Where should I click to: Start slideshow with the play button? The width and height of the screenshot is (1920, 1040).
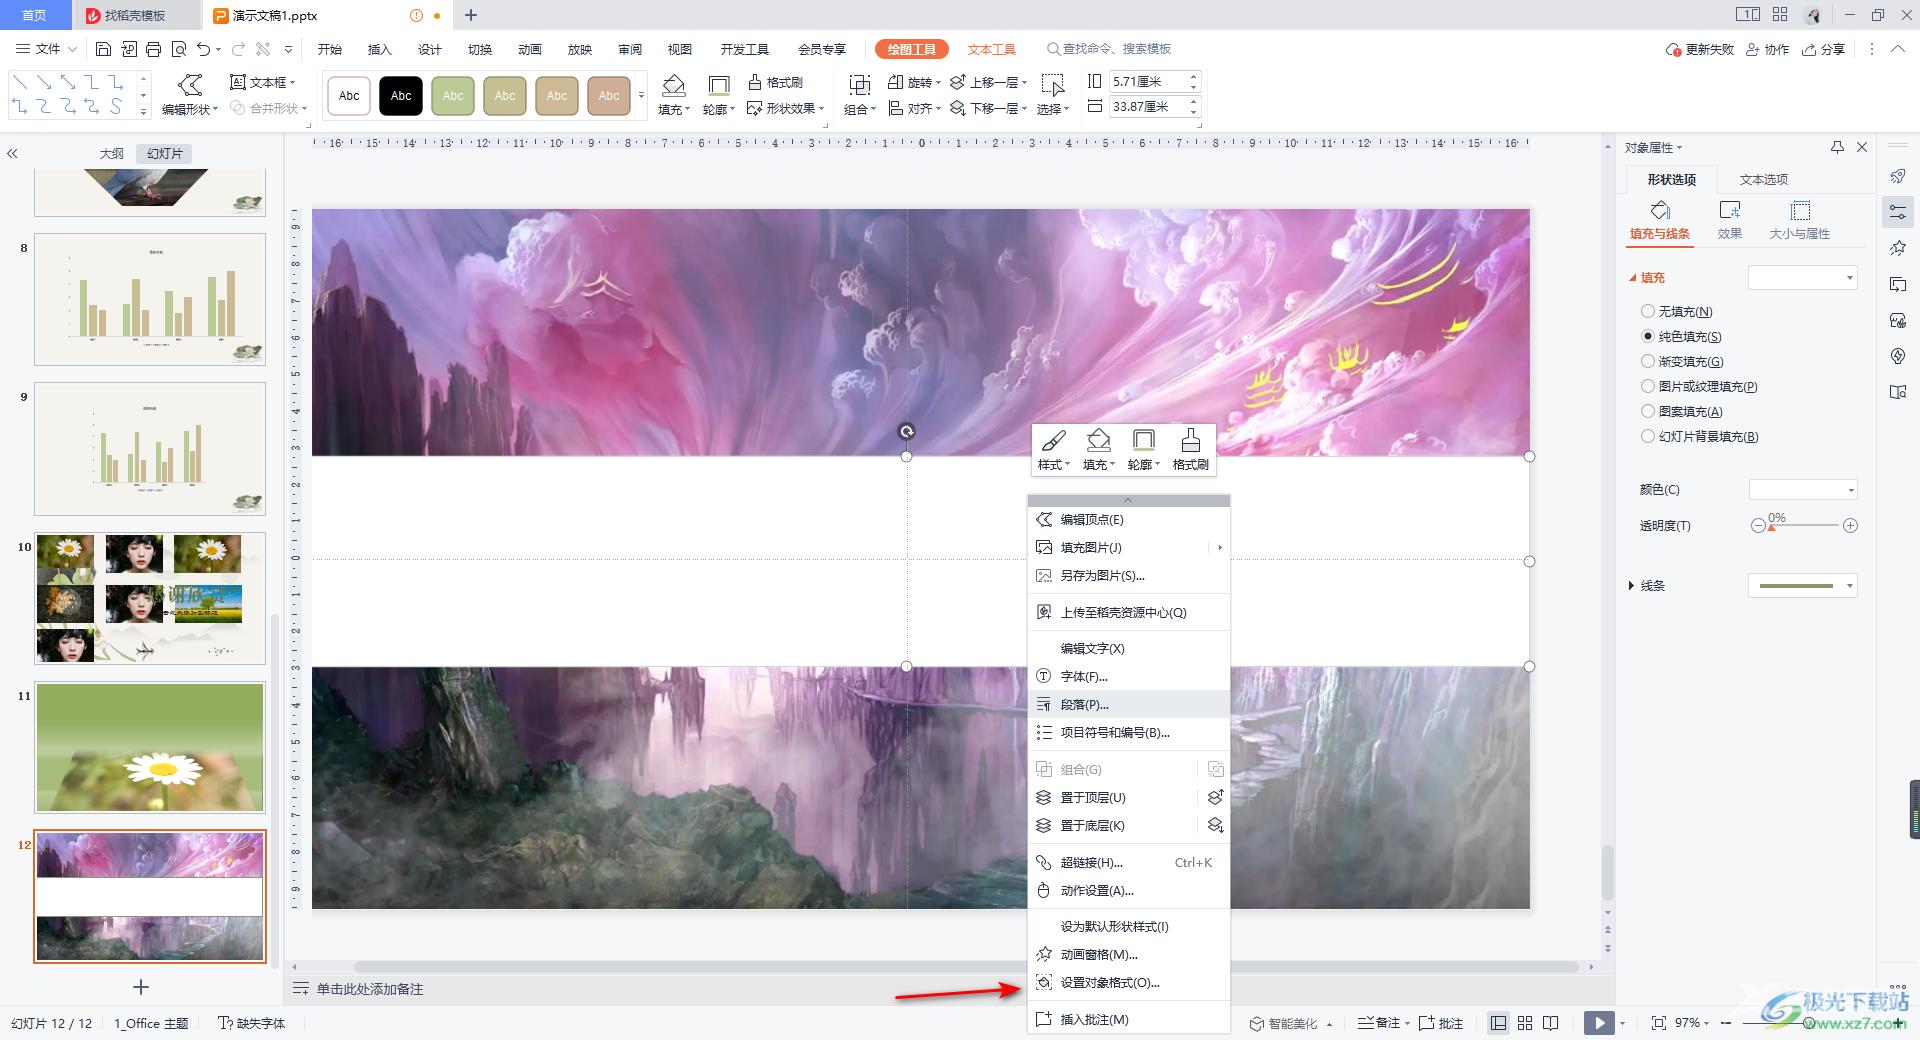coord(1599,1023)
